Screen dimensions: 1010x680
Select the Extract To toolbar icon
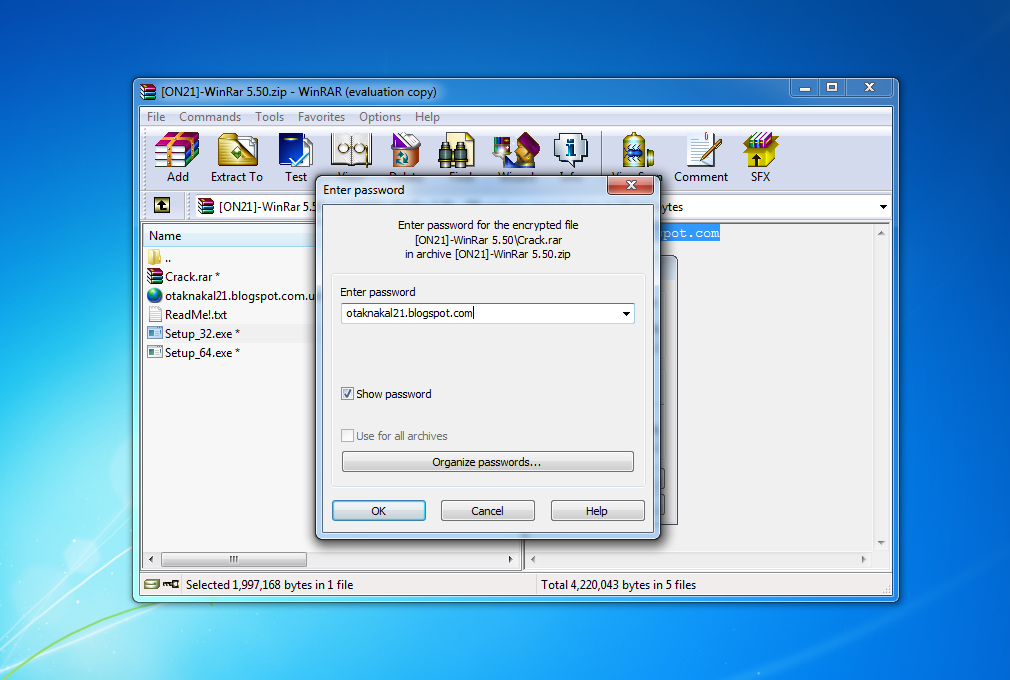click(x=237, y=152)
